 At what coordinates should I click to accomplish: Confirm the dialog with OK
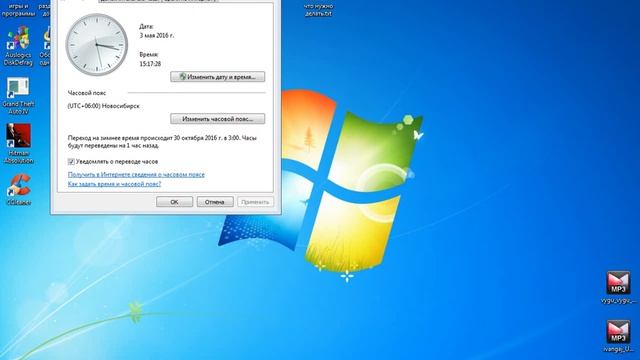click(x=174, y=202)
